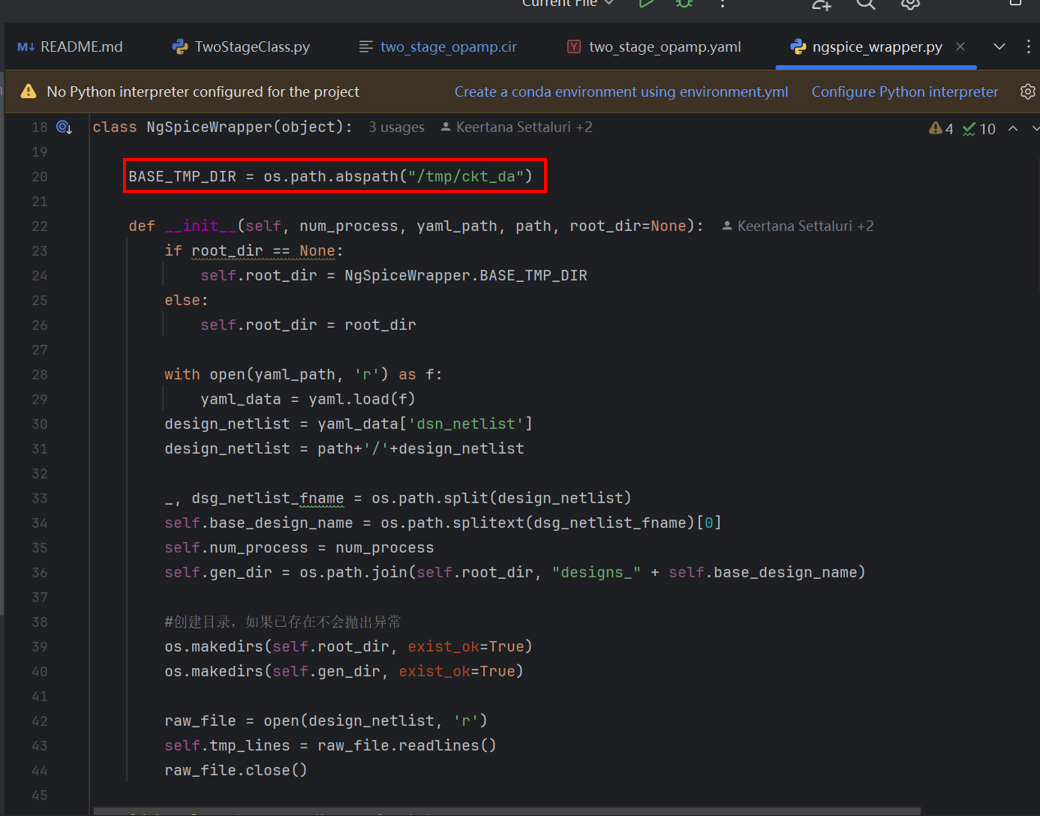Open the Code With Me add-user icon
The image size is (1040, 816).
tap(822, 4)
